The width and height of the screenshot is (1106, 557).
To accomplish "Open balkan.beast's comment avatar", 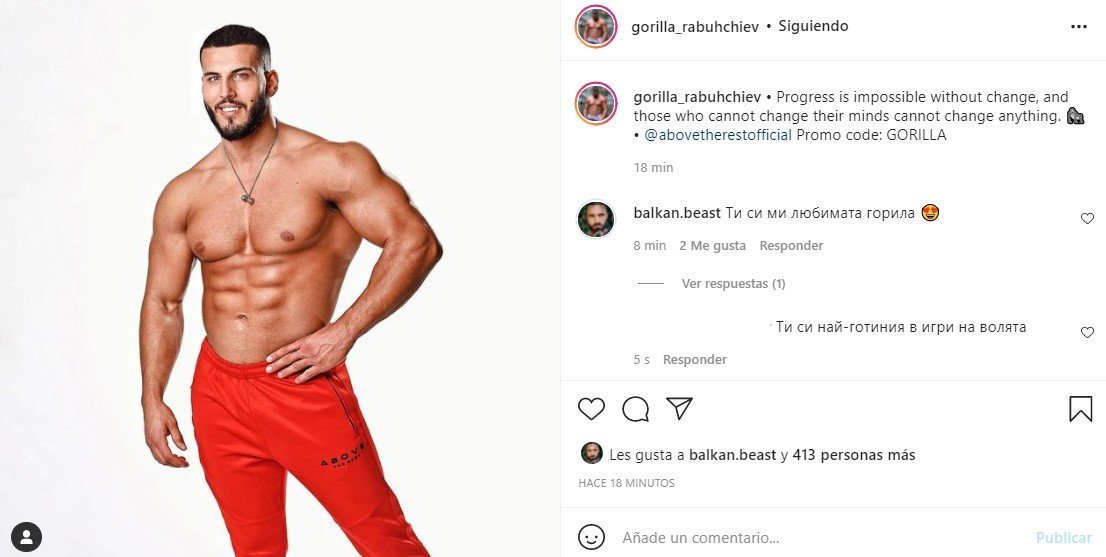I will (596, 219).
